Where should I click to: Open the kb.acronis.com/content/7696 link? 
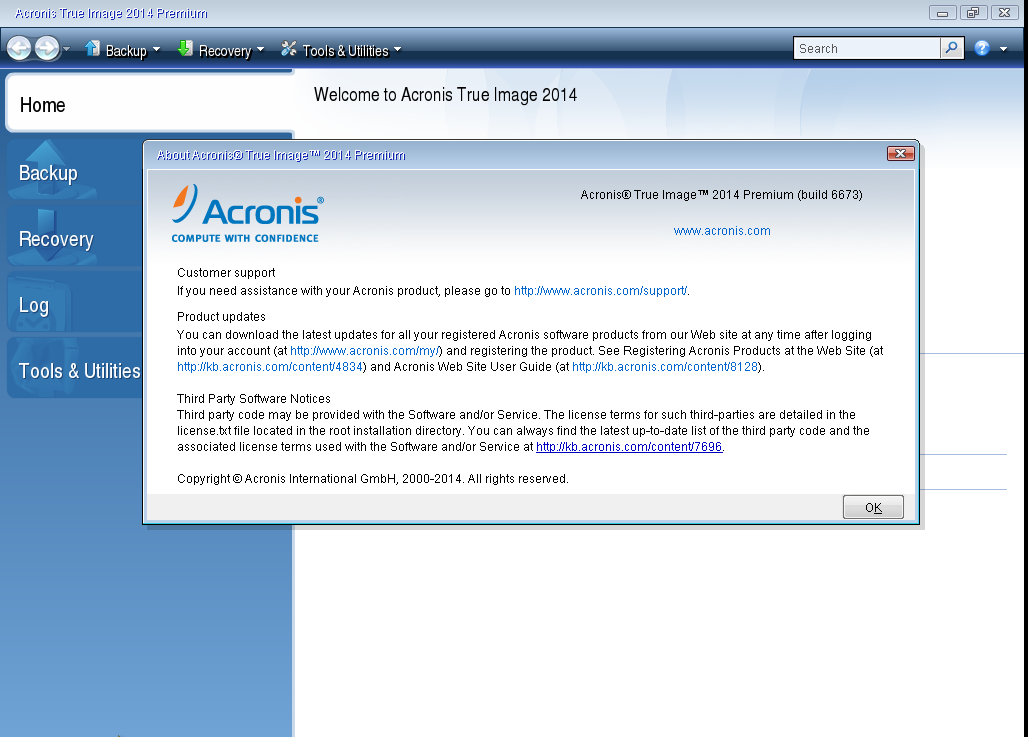(629, 447)
